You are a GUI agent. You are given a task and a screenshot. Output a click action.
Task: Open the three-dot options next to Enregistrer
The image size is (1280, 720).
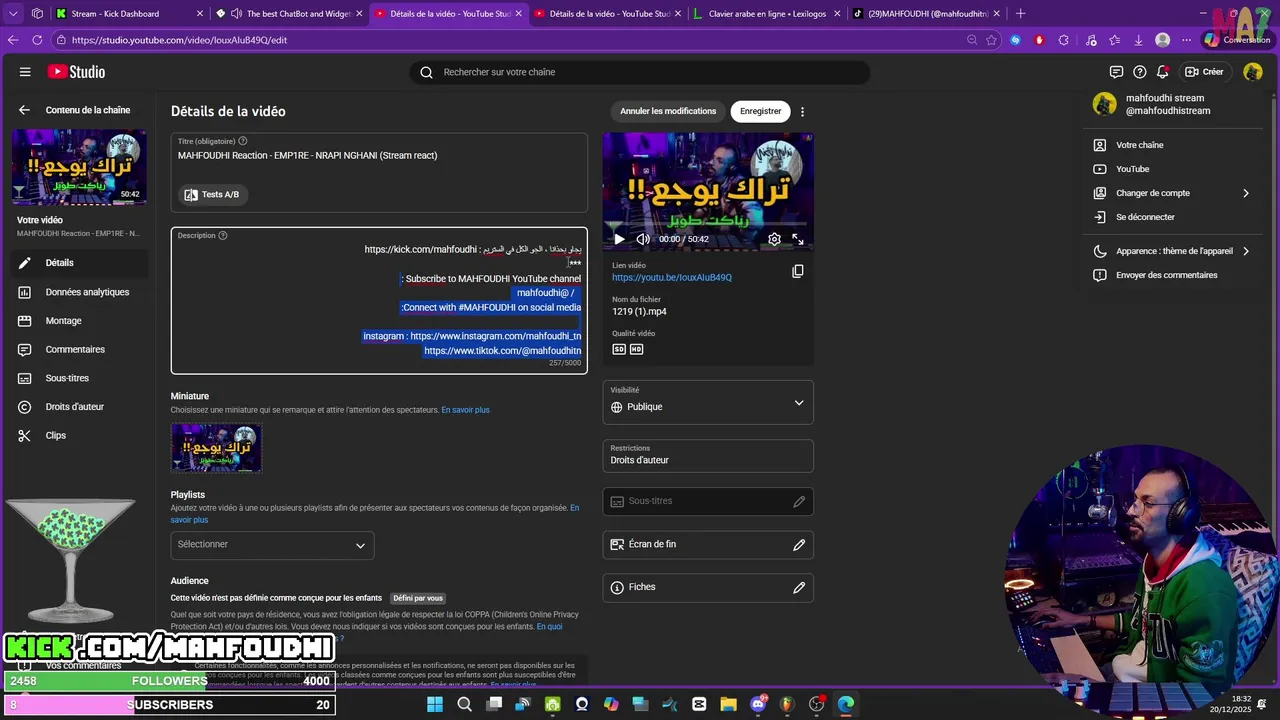802,112
